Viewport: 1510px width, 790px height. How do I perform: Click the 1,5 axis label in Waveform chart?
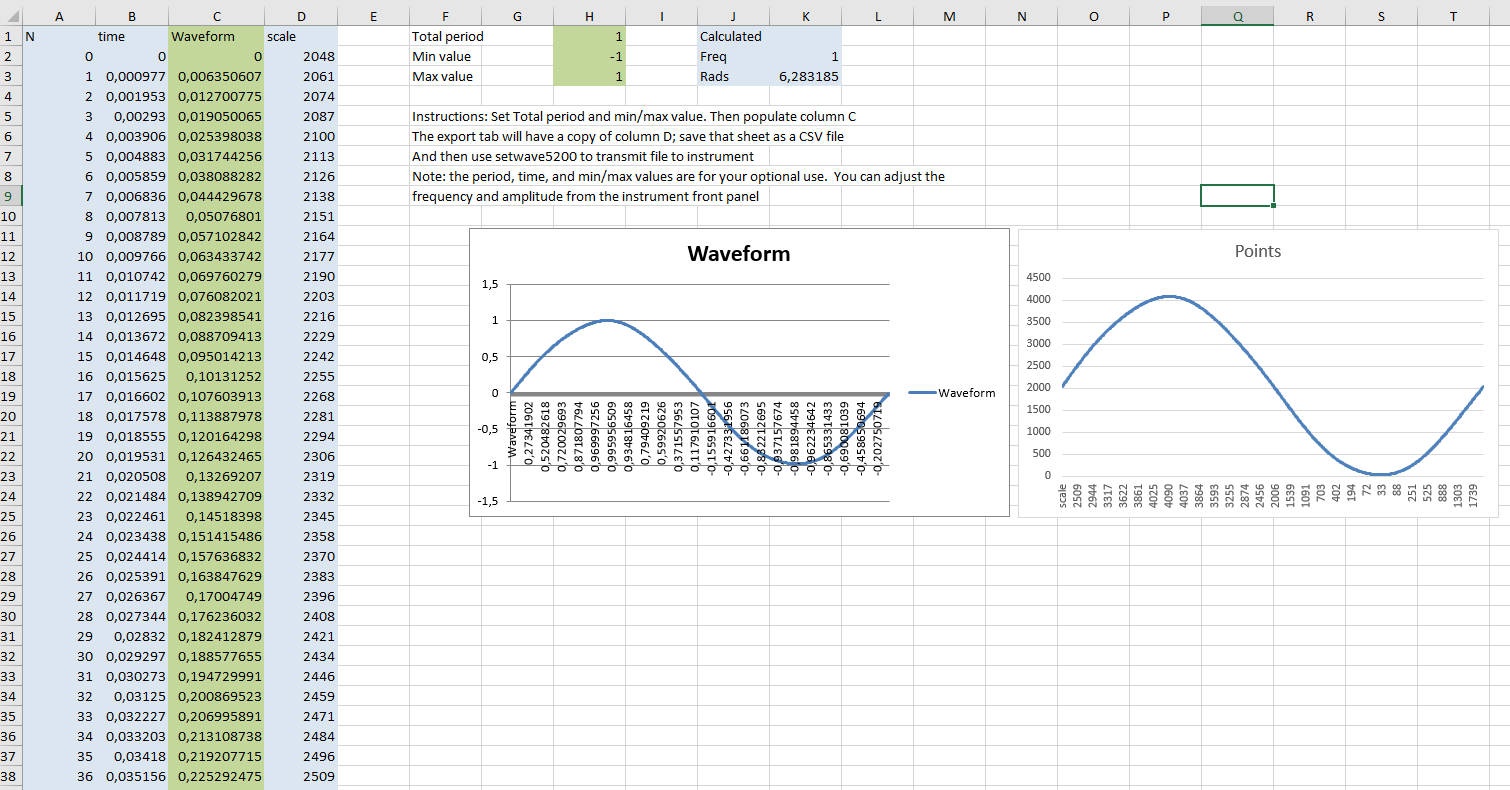pos(489,285)
